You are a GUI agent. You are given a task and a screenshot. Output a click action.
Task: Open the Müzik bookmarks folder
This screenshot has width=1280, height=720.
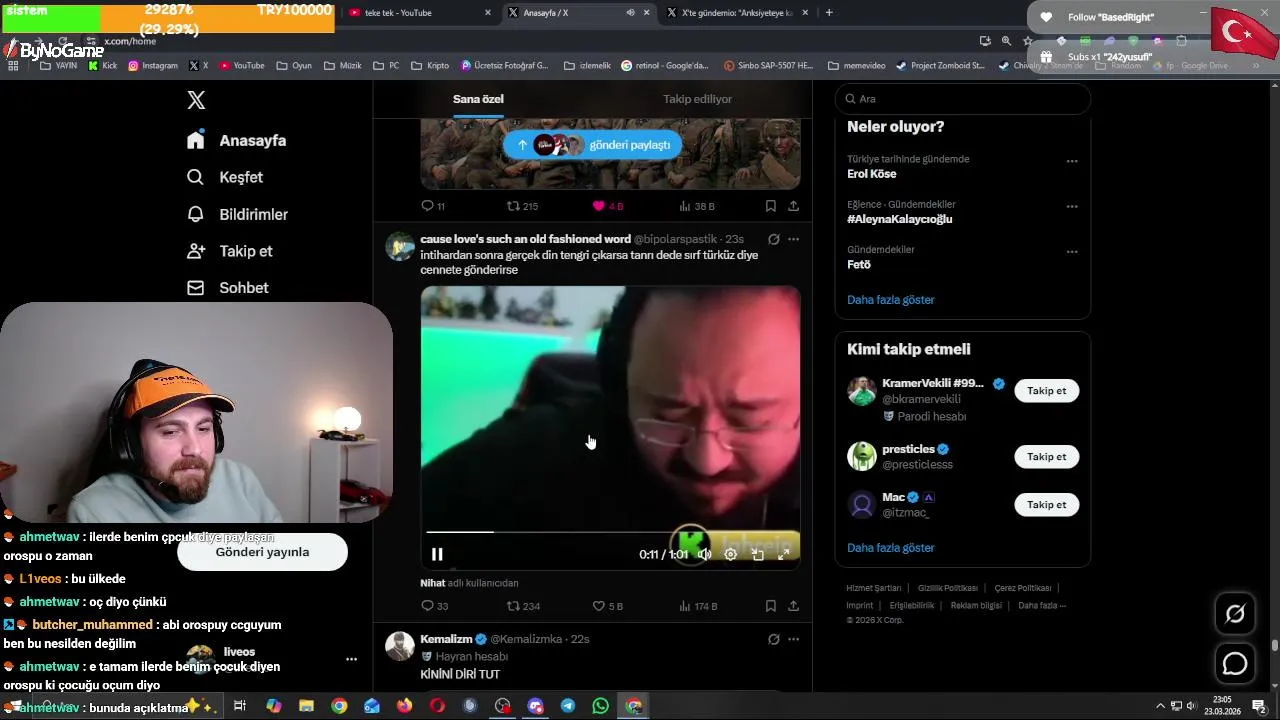point(343,66)
